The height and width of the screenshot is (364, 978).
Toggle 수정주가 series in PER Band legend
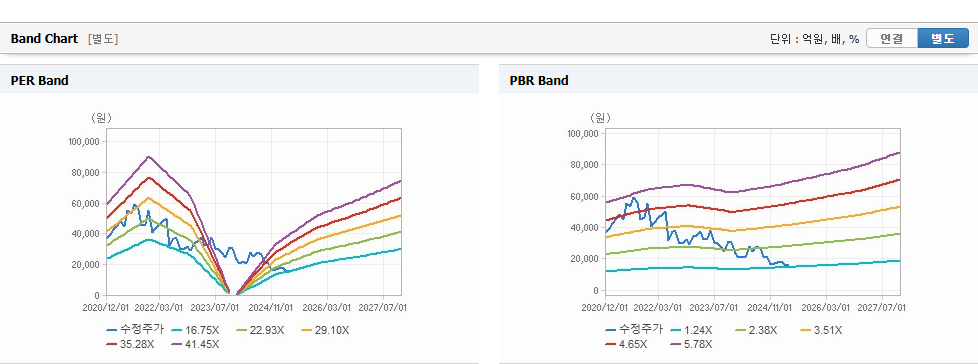136,330
